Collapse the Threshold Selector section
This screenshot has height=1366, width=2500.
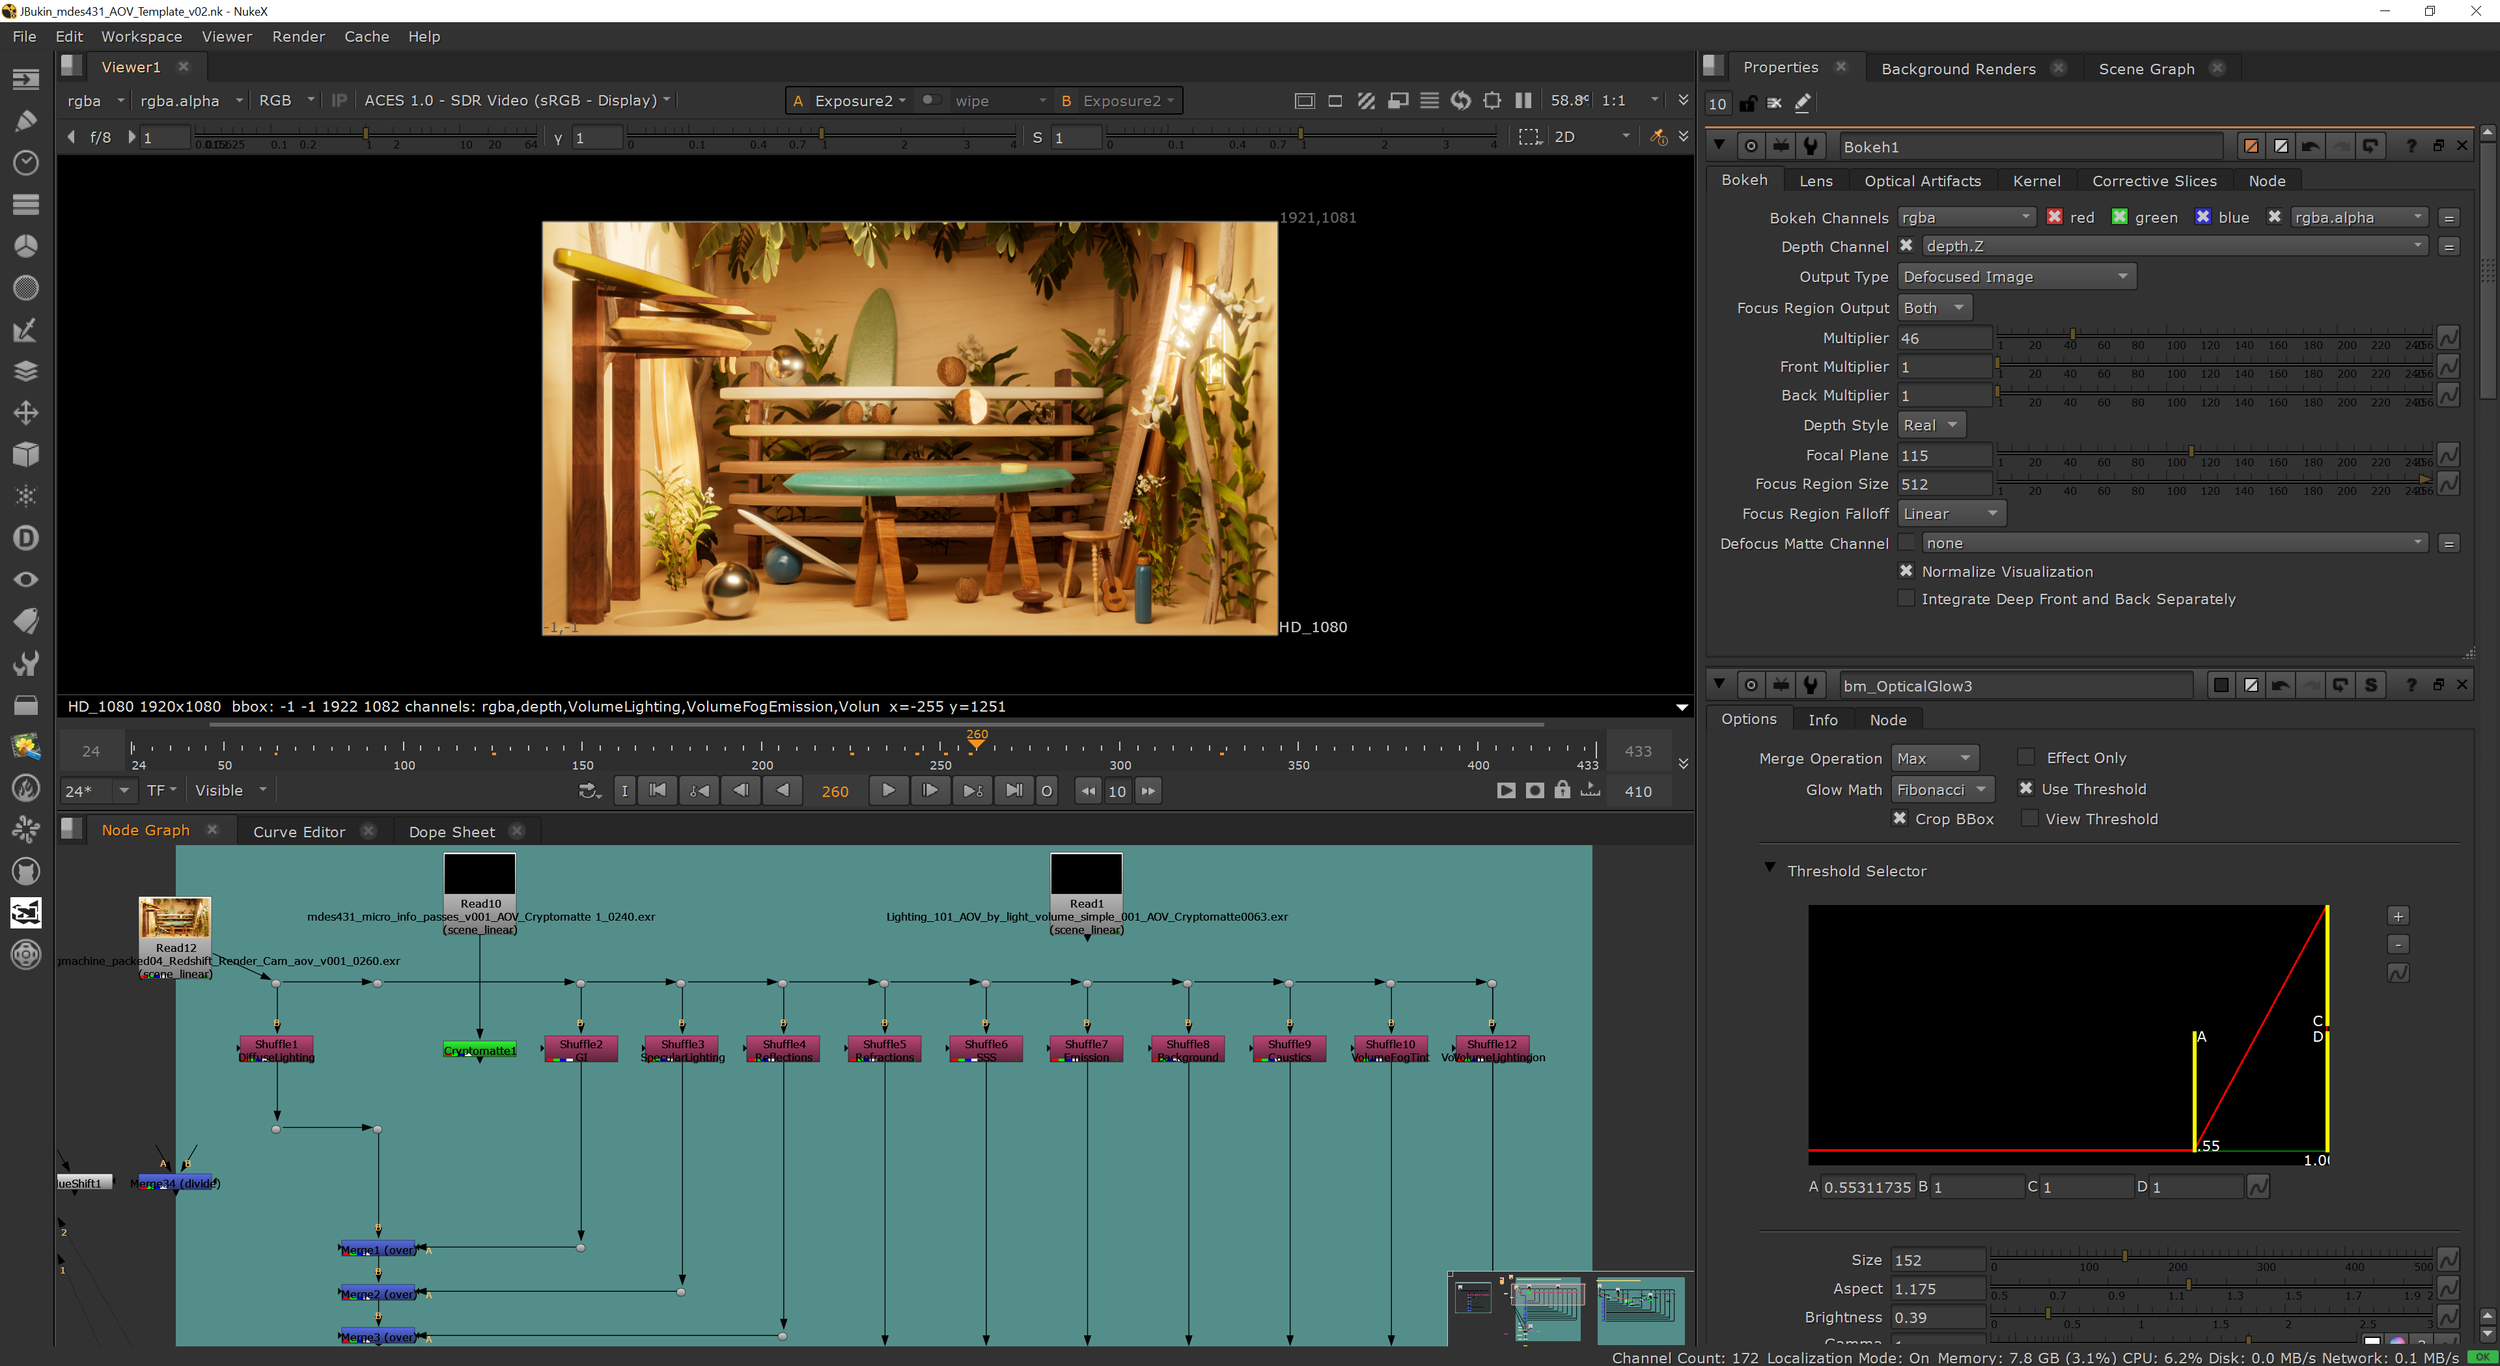1769,868
